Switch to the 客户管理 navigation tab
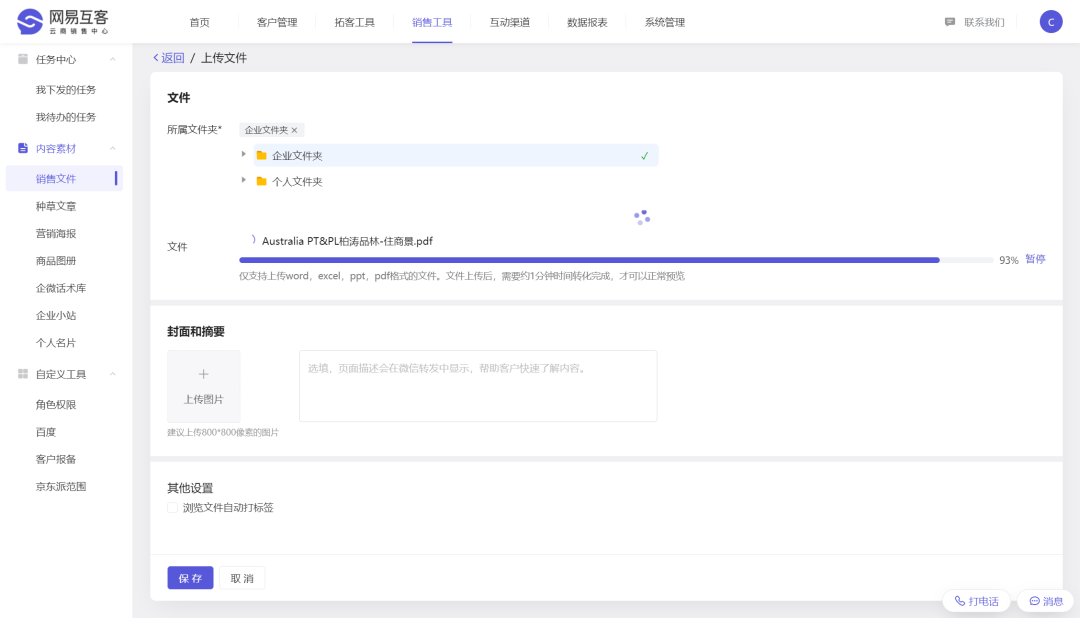This screenshot has width=1080, height=618. pyautogui.click(x=276, y=20)
